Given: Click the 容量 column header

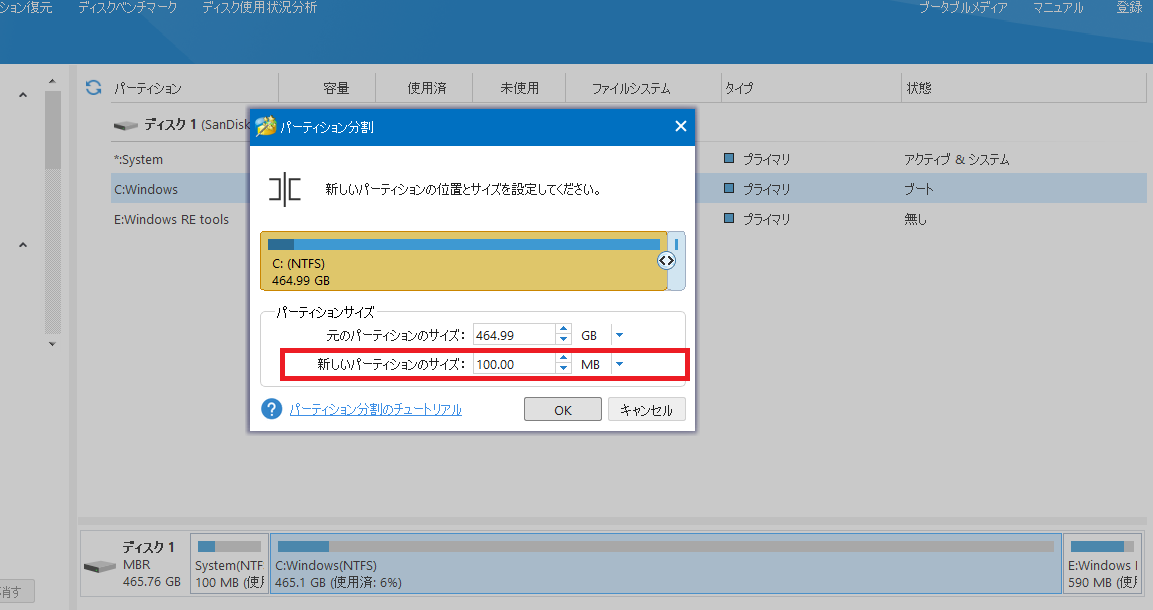Looking at the screenshot, I should pos(336,88).
